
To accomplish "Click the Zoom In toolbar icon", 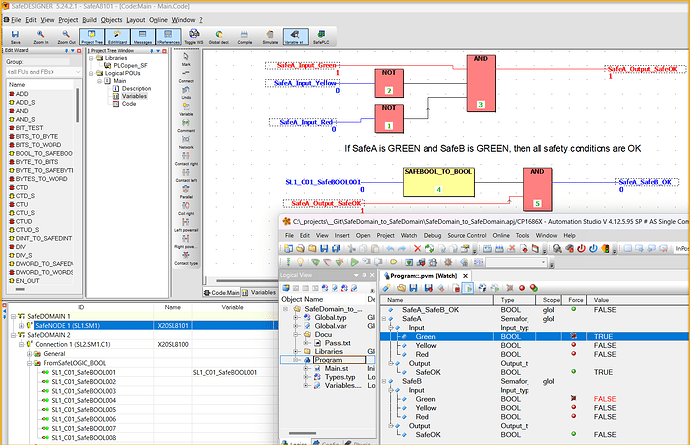I will 42,35.
